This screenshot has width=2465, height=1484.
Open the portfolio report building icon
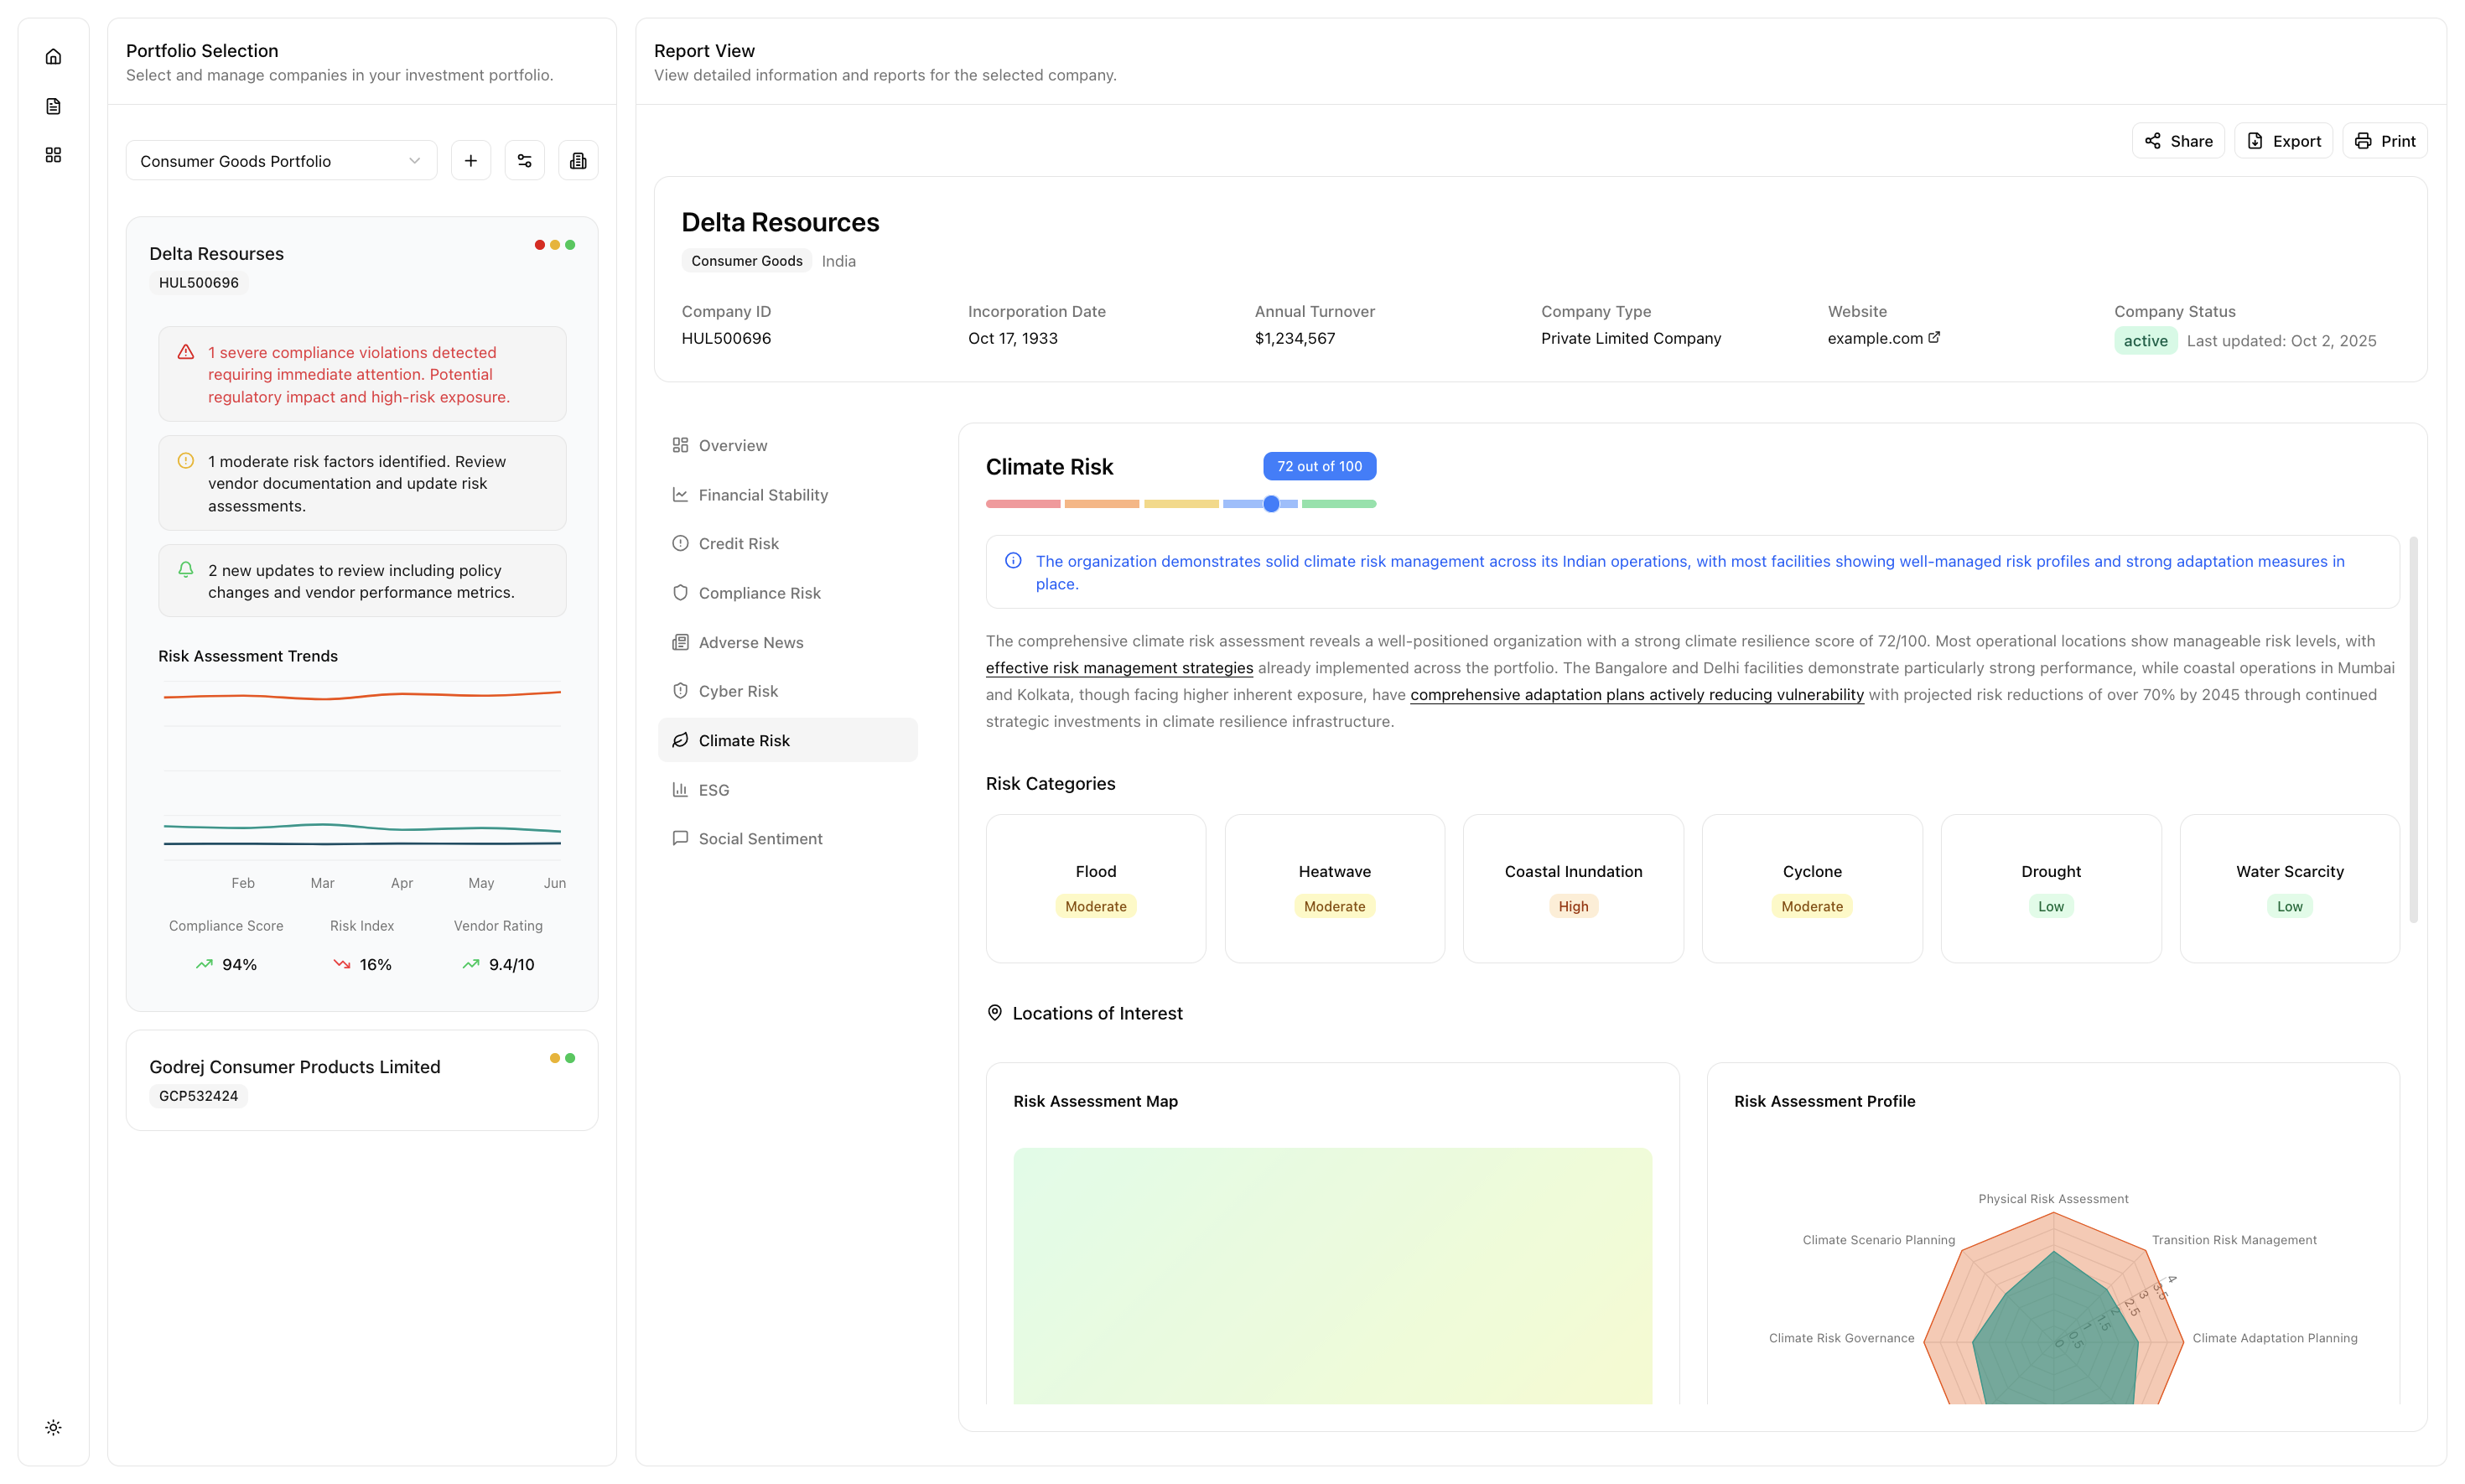(578, 161)
